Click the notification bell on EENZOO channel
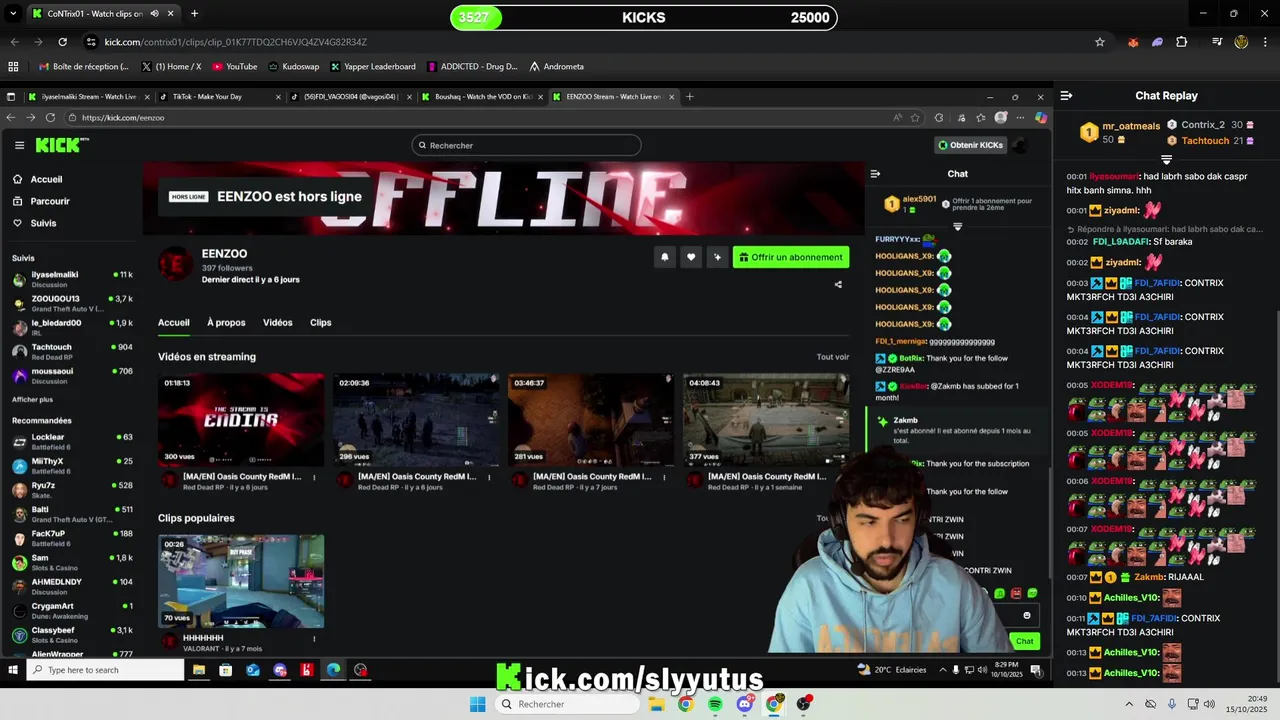The image size is (1280, 720). pyautogui.click(x=664, y=257)
